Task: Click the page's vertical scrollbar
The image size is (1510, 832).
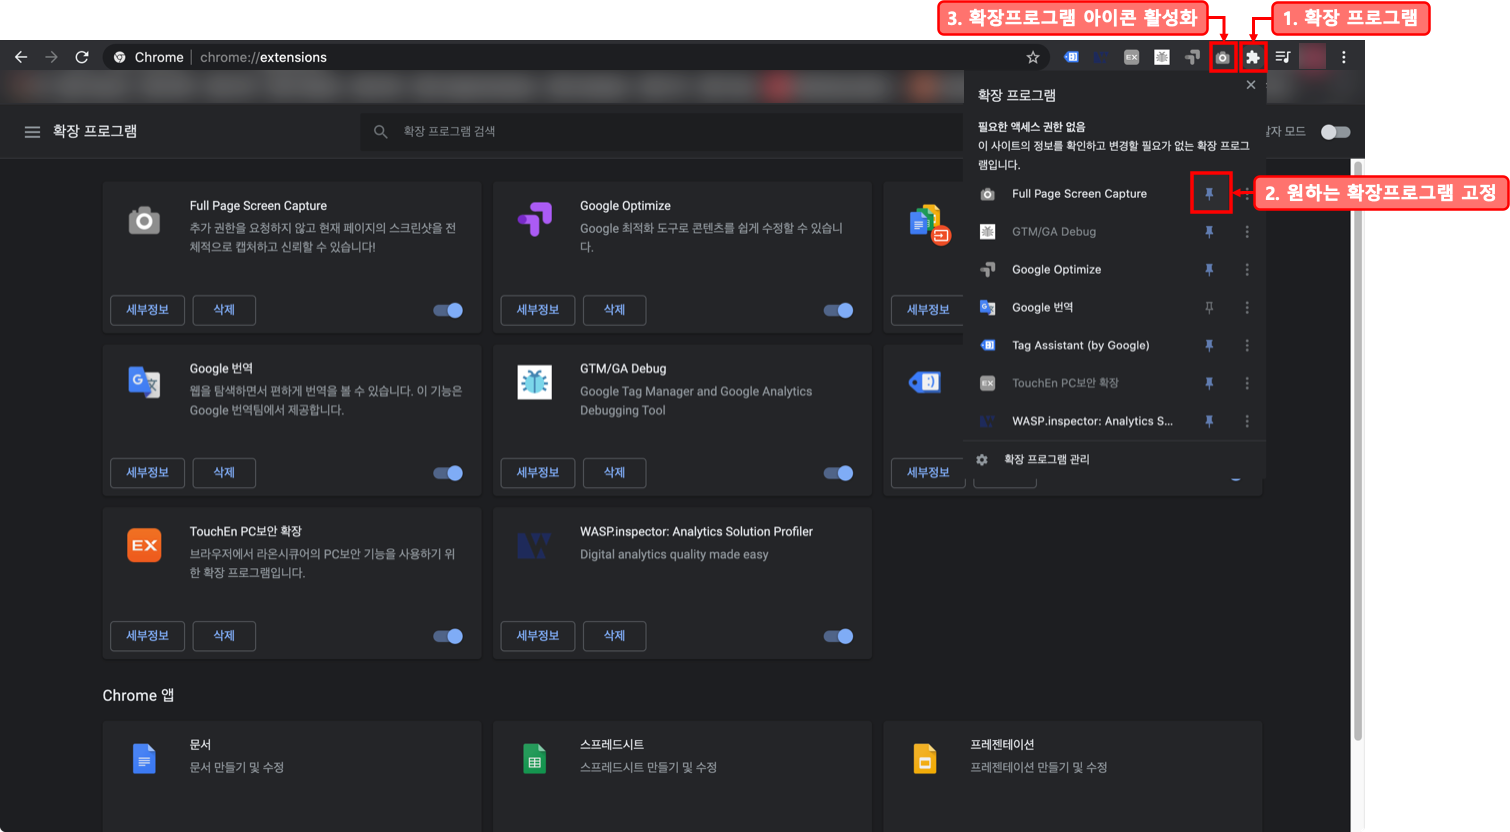Action: click(x=1357, y=450)
